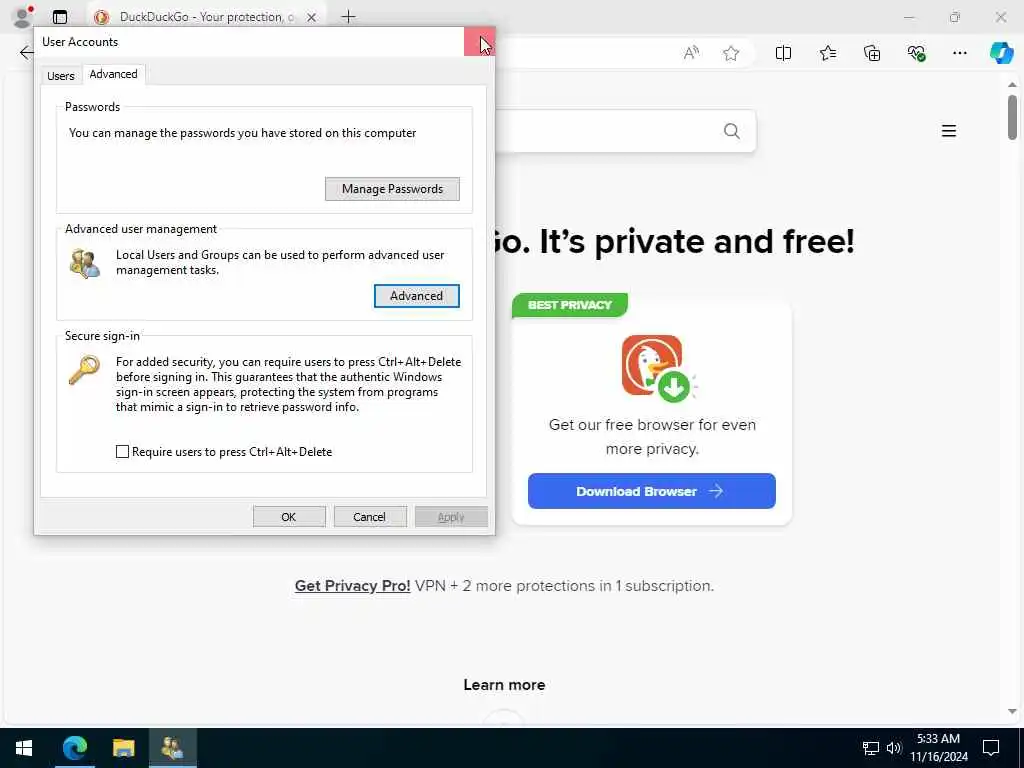Launch Copilot from the Edge sidebar icon
This screenshot has width=1024, height=768.
(1001, 53)
